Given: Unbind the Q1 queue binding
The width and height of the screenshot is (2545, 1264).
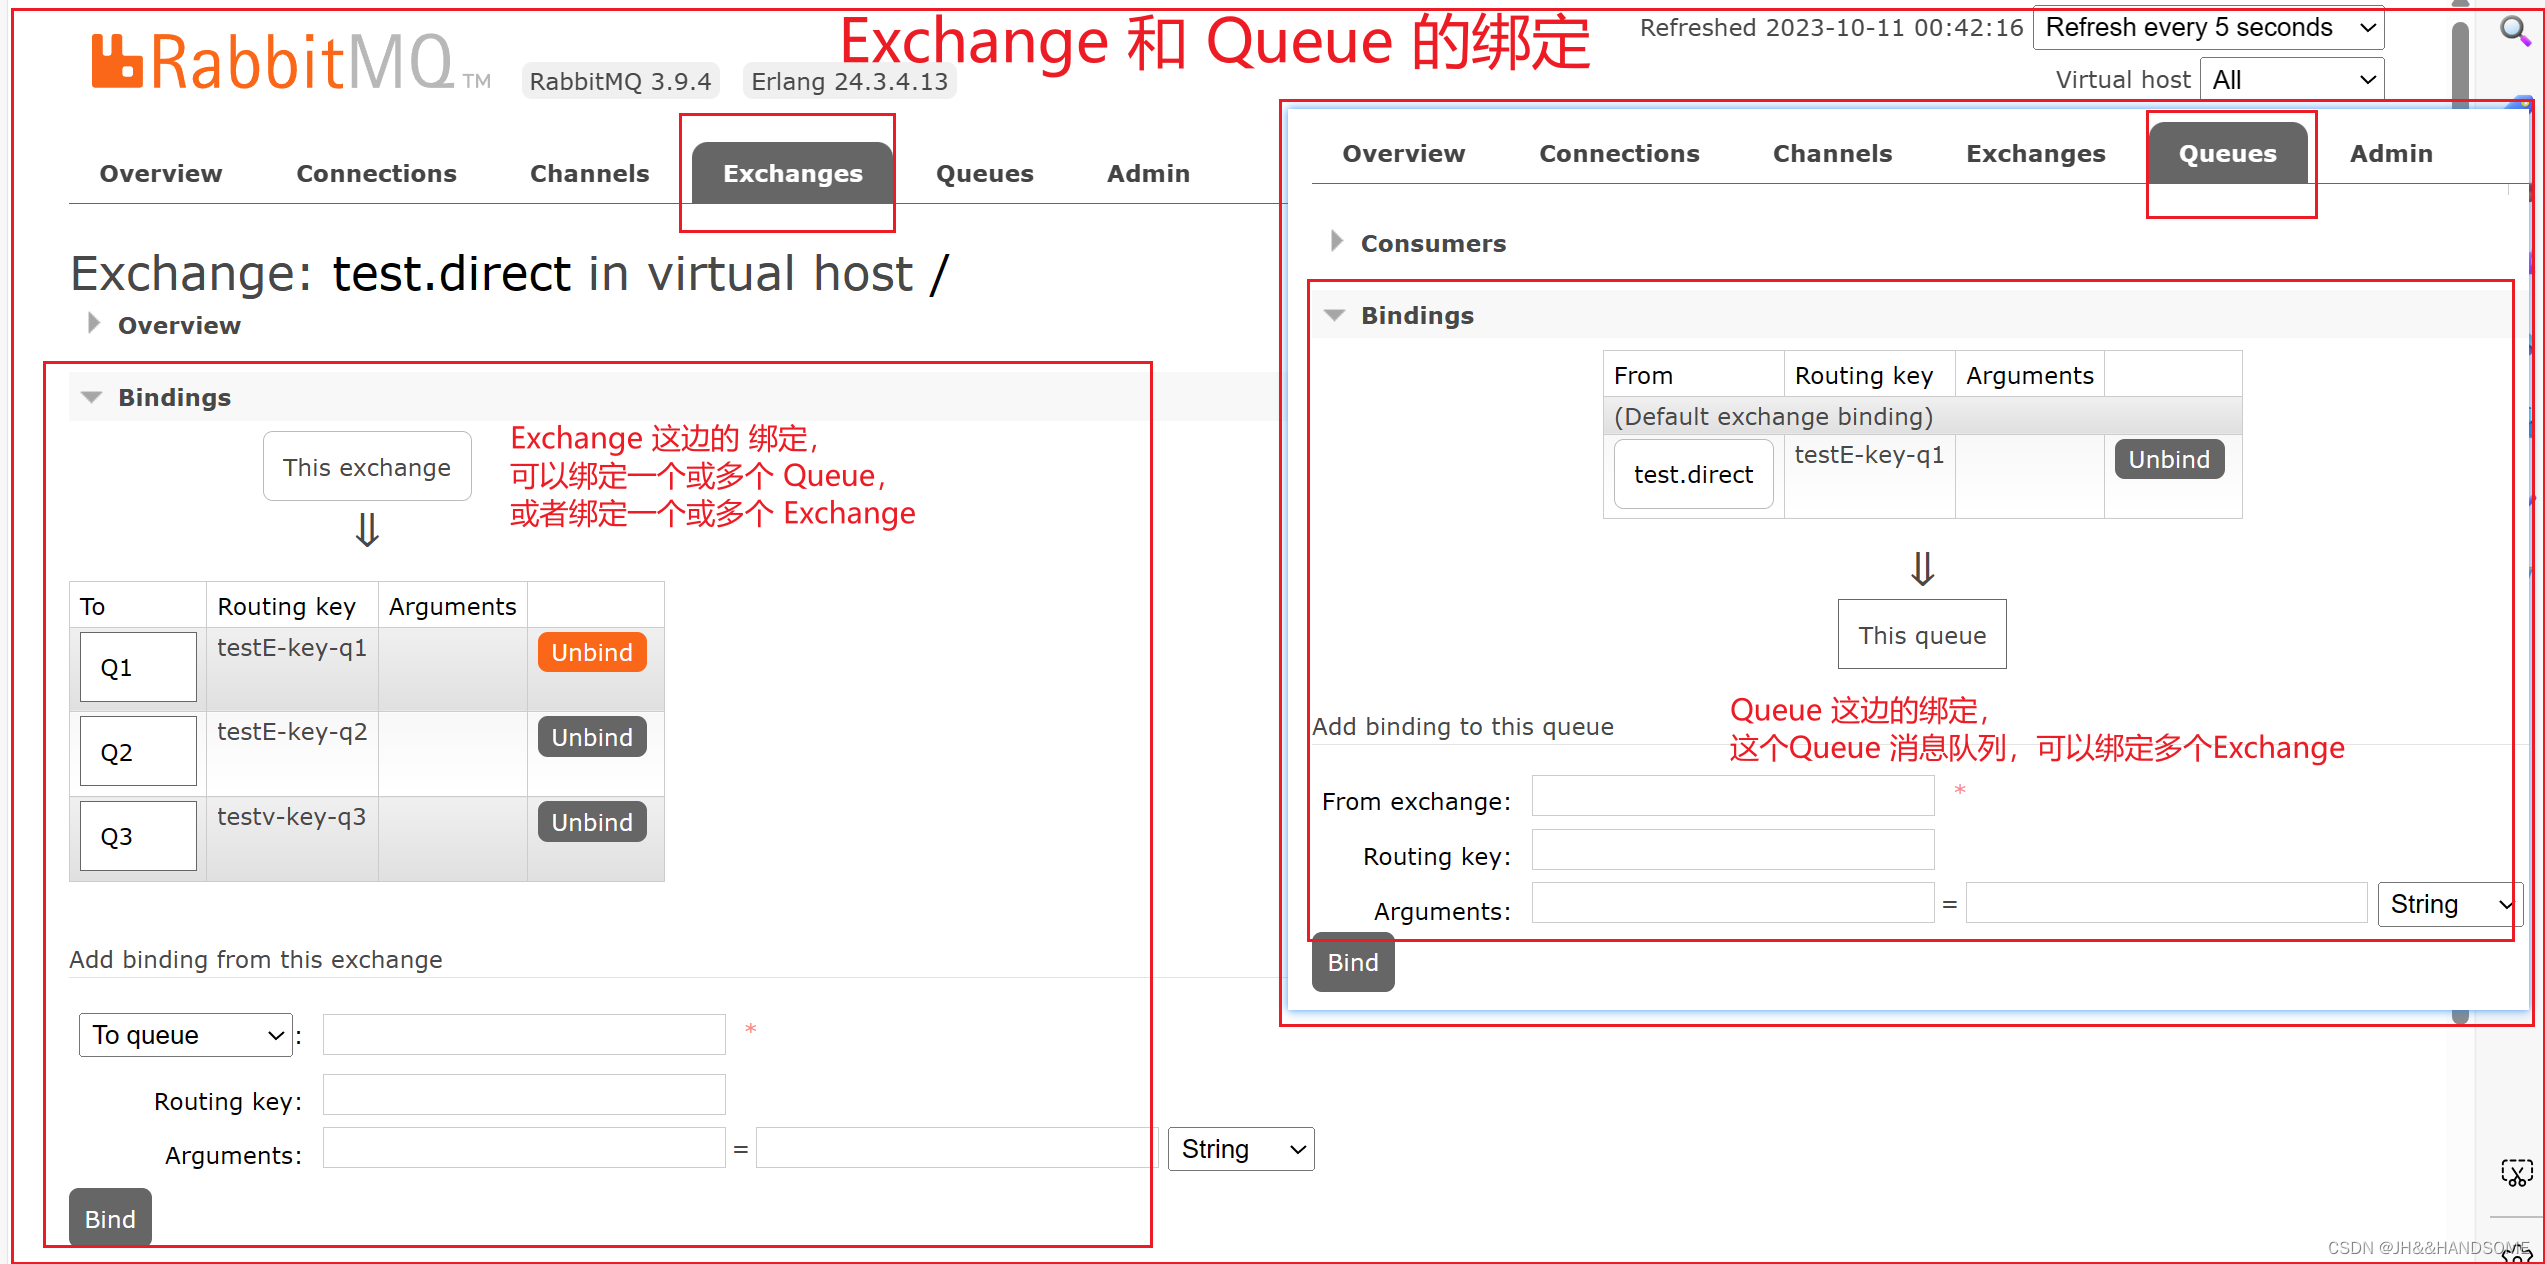Looking at the screenshot, I should [592, 652].
